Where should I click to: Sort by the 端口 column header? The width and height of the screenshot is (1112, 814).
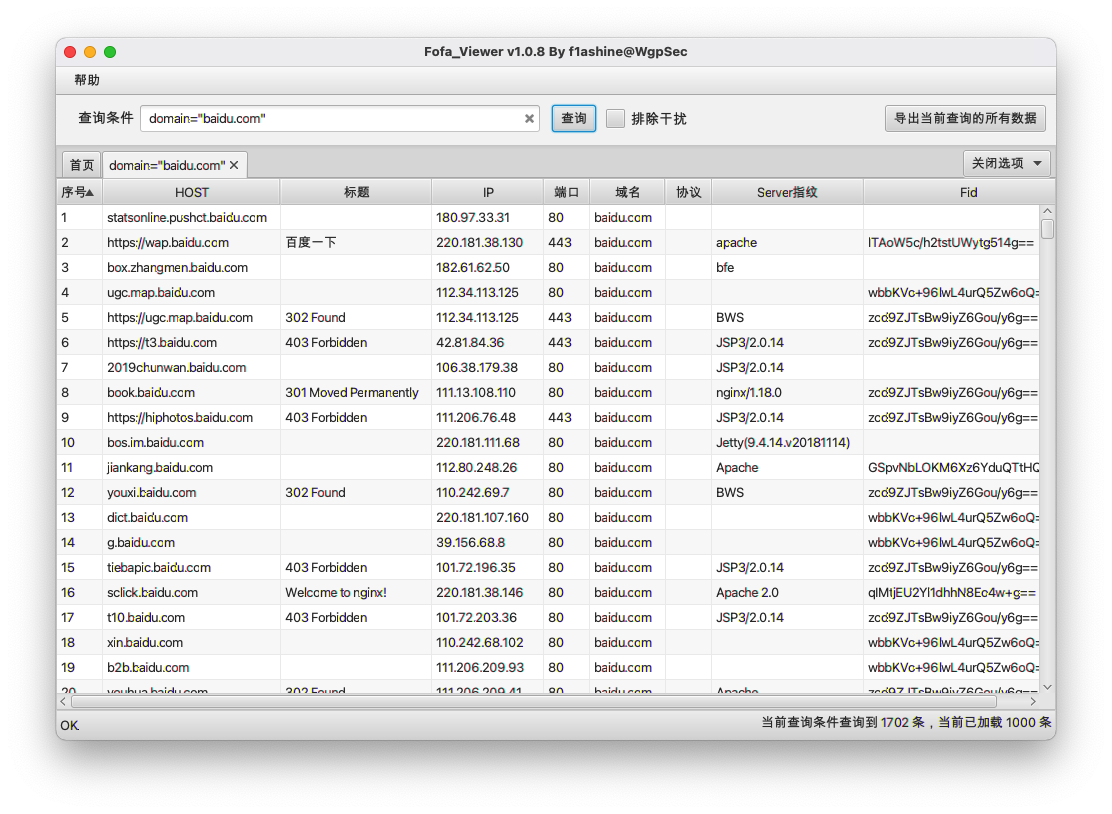click(567, 192)
